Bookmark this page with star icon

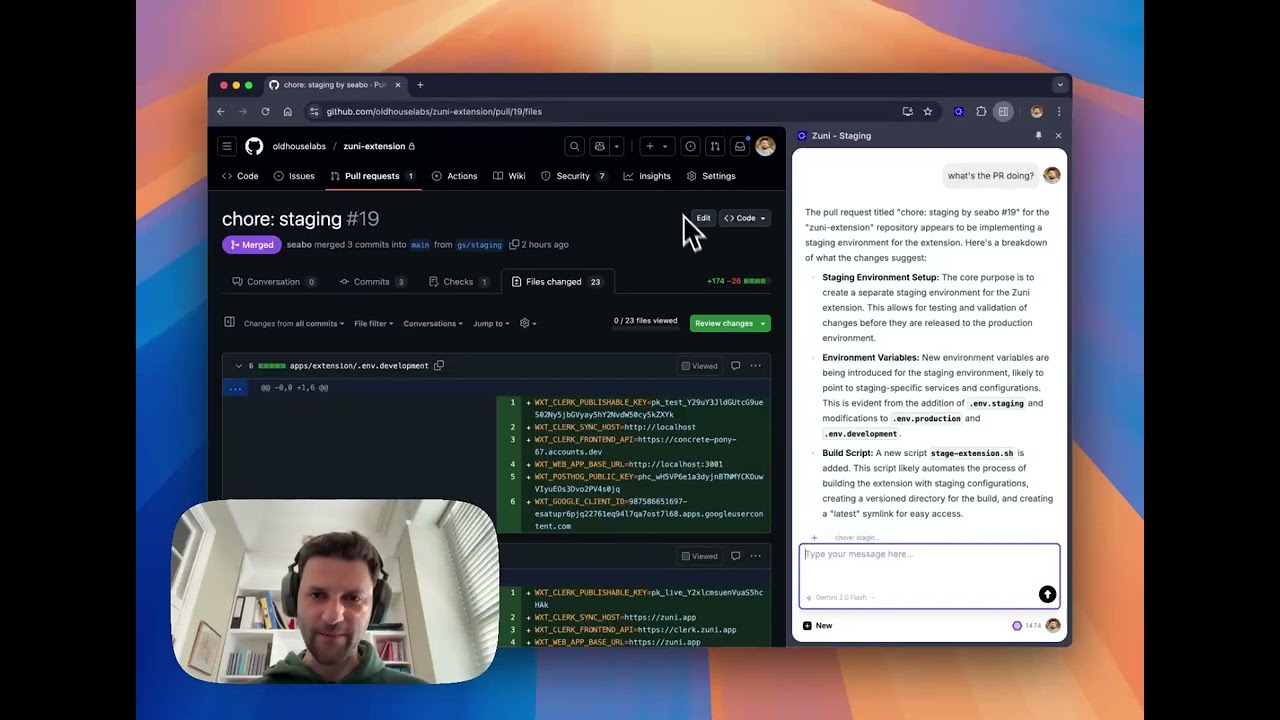(x=928, y=111)
